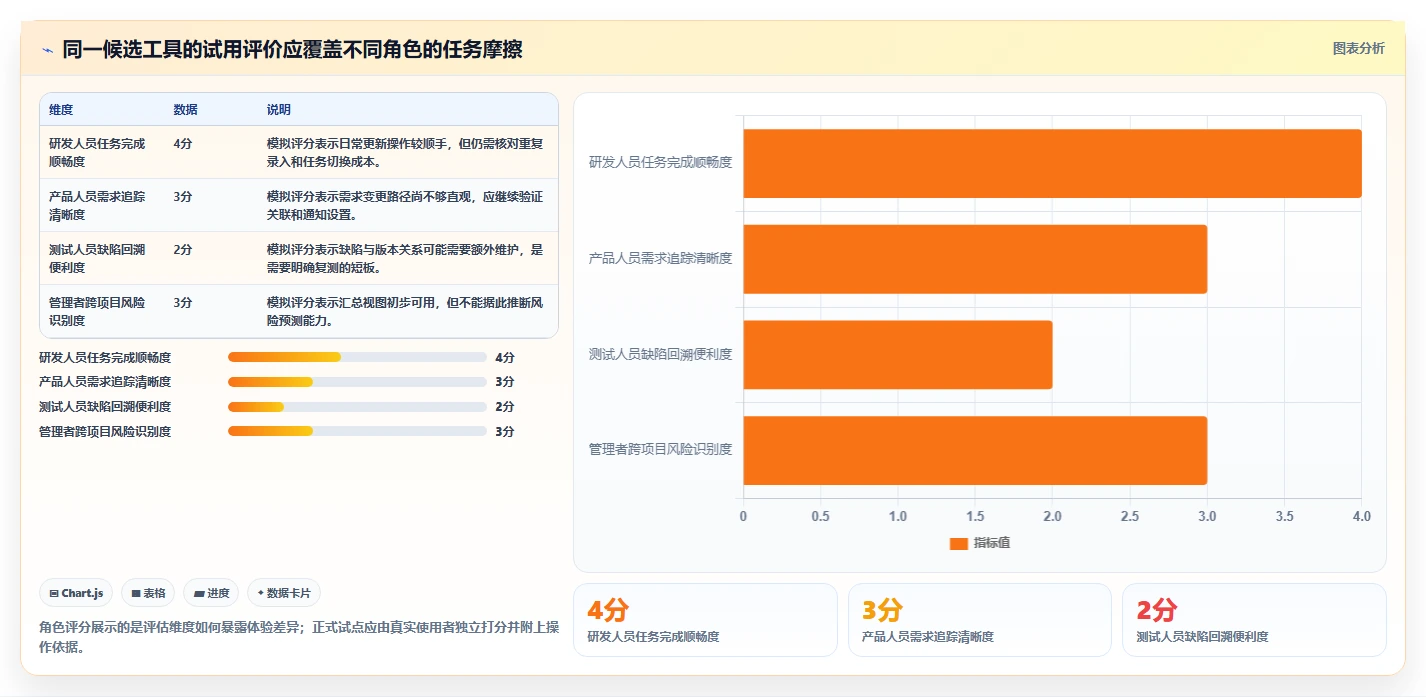Click the 管理者跨项目风险识别度 progress bar
Viewport: 1426px width, 697px height.
pos(357,431)
